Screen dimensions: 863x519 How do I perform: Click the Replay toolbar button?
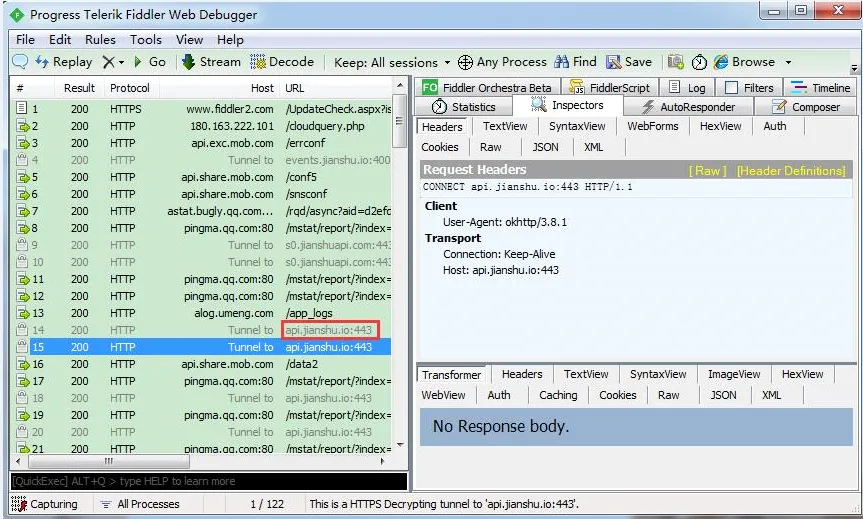coord(64,62)
